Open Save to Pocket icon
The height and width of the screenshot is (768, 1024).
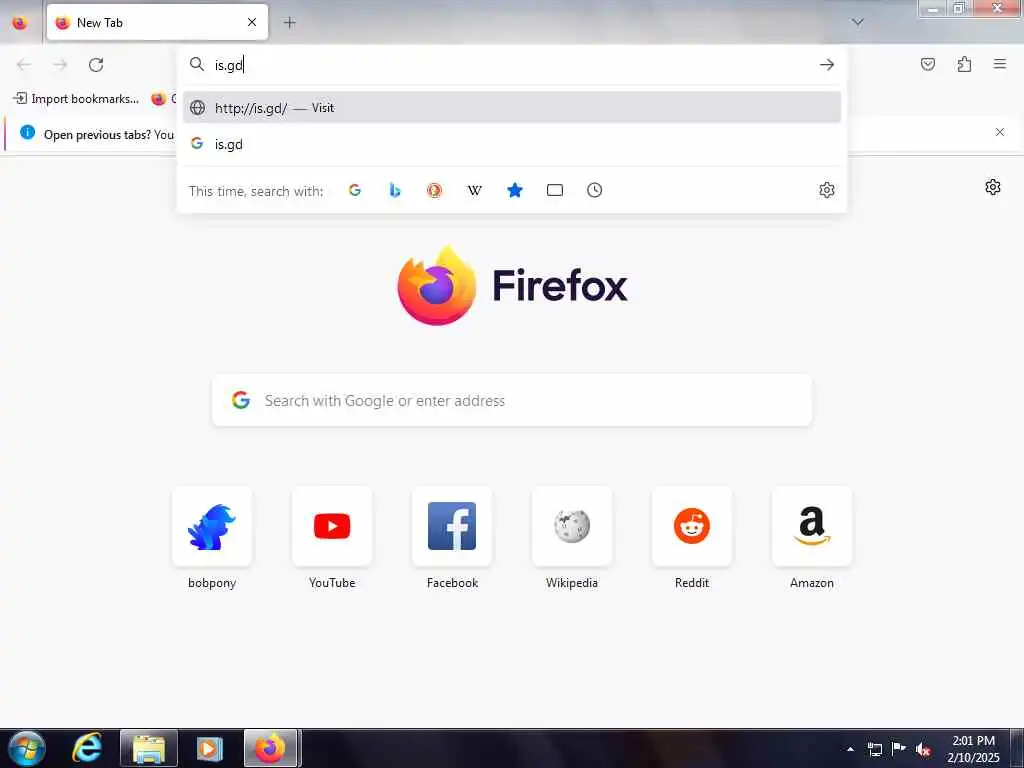(928, 64)
